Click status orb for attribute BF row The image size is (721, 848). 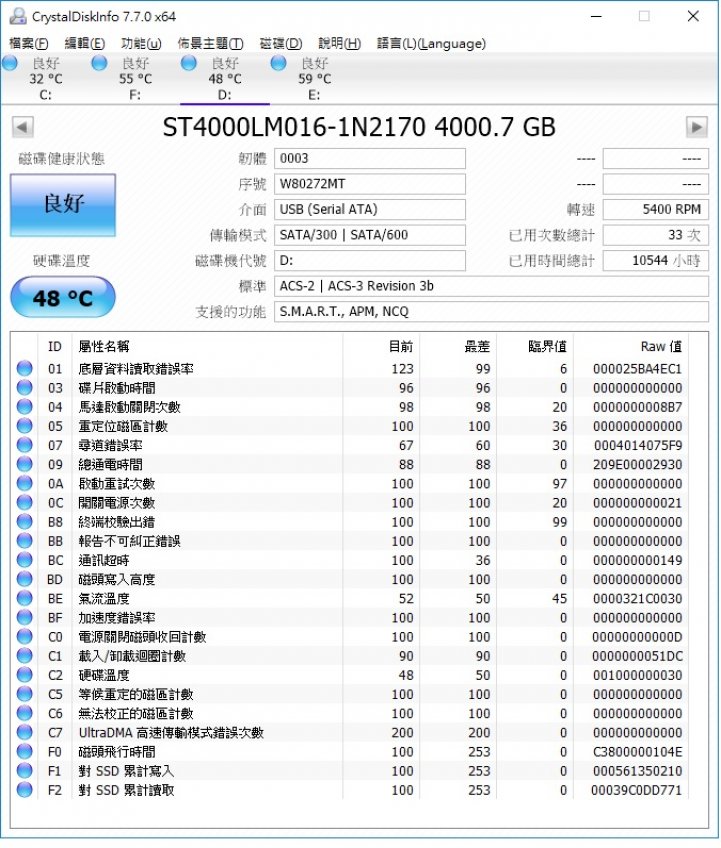click(x=24, y=618)
